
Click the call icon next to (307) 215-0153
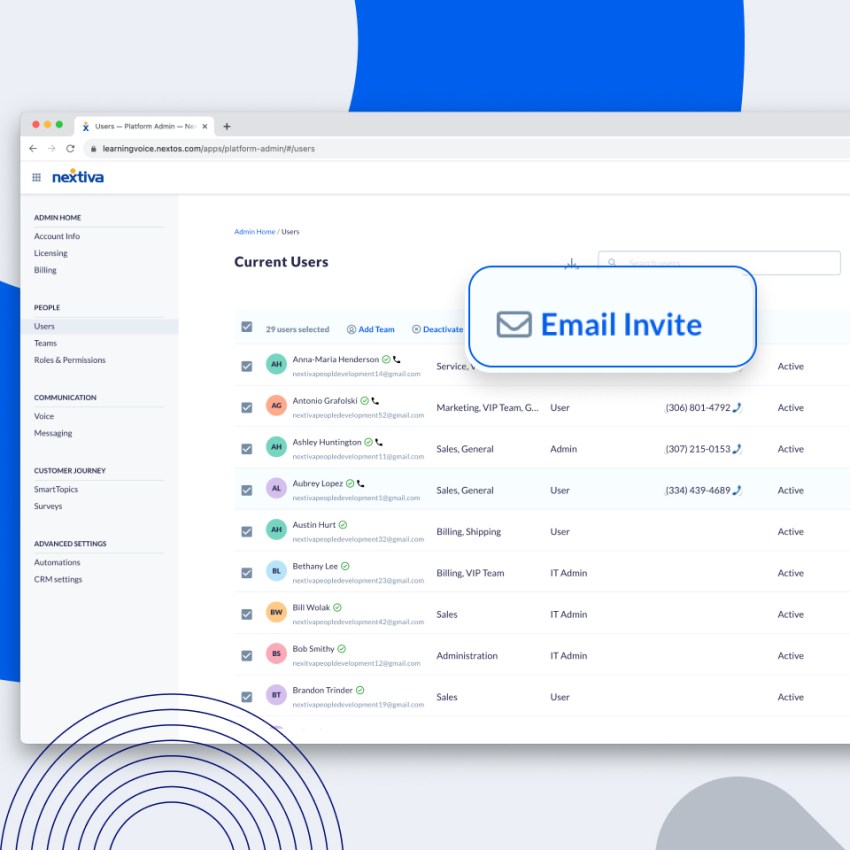[x=737, y=449]
